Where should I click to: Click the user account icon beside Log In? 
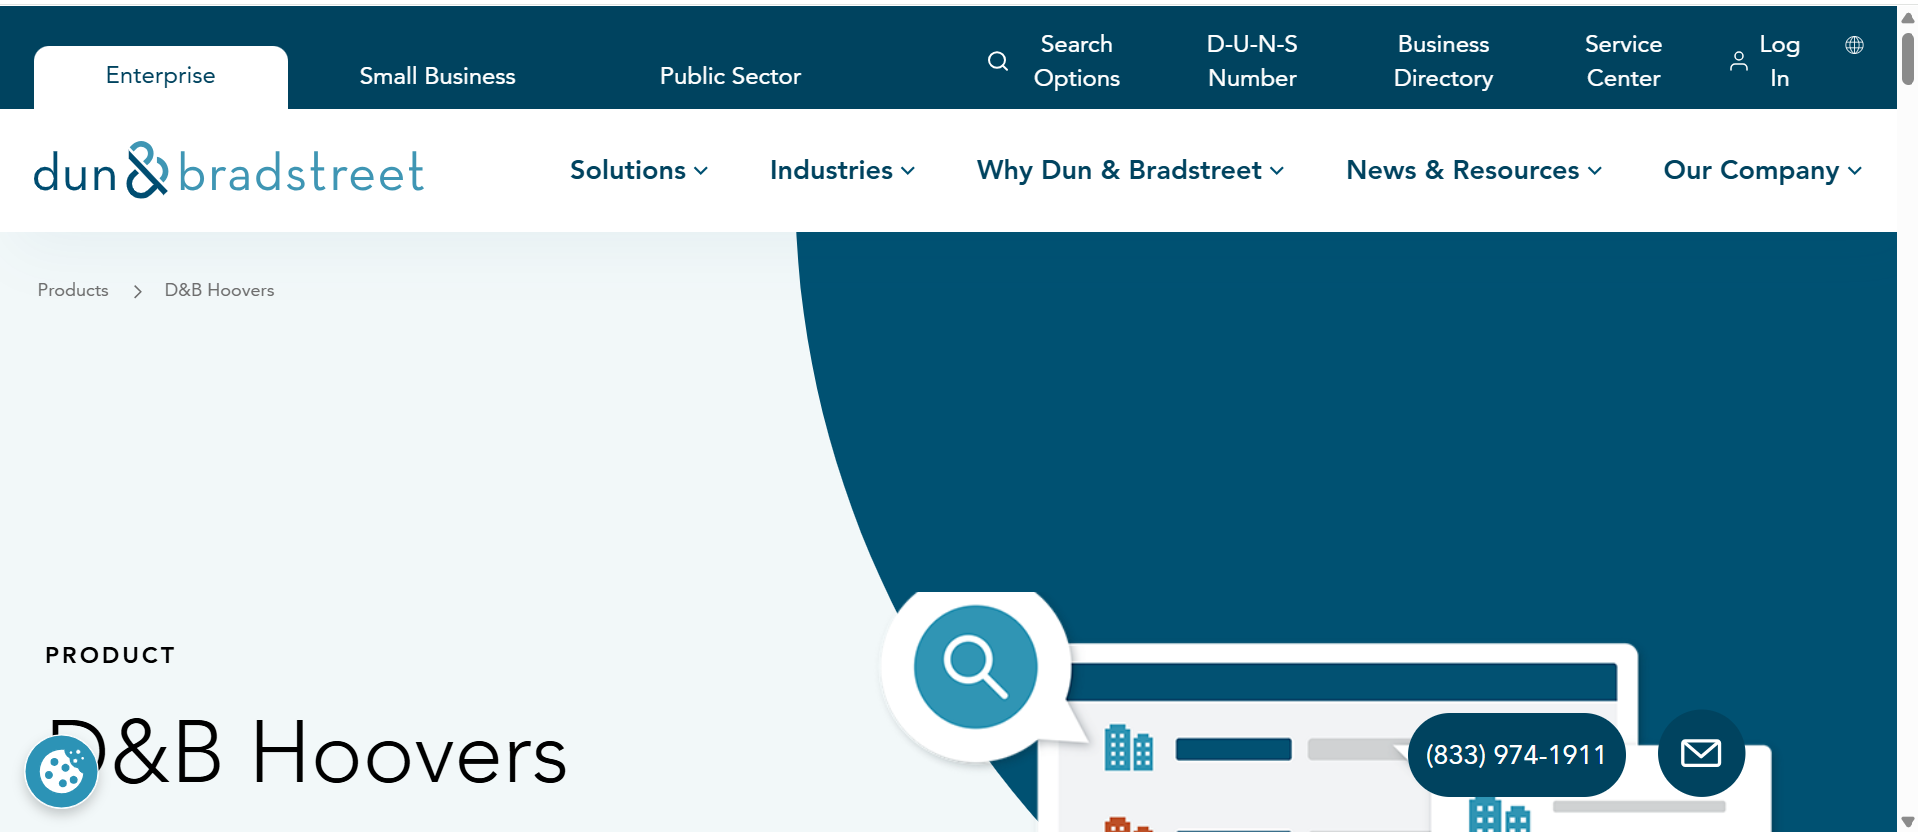point(1739,61)
